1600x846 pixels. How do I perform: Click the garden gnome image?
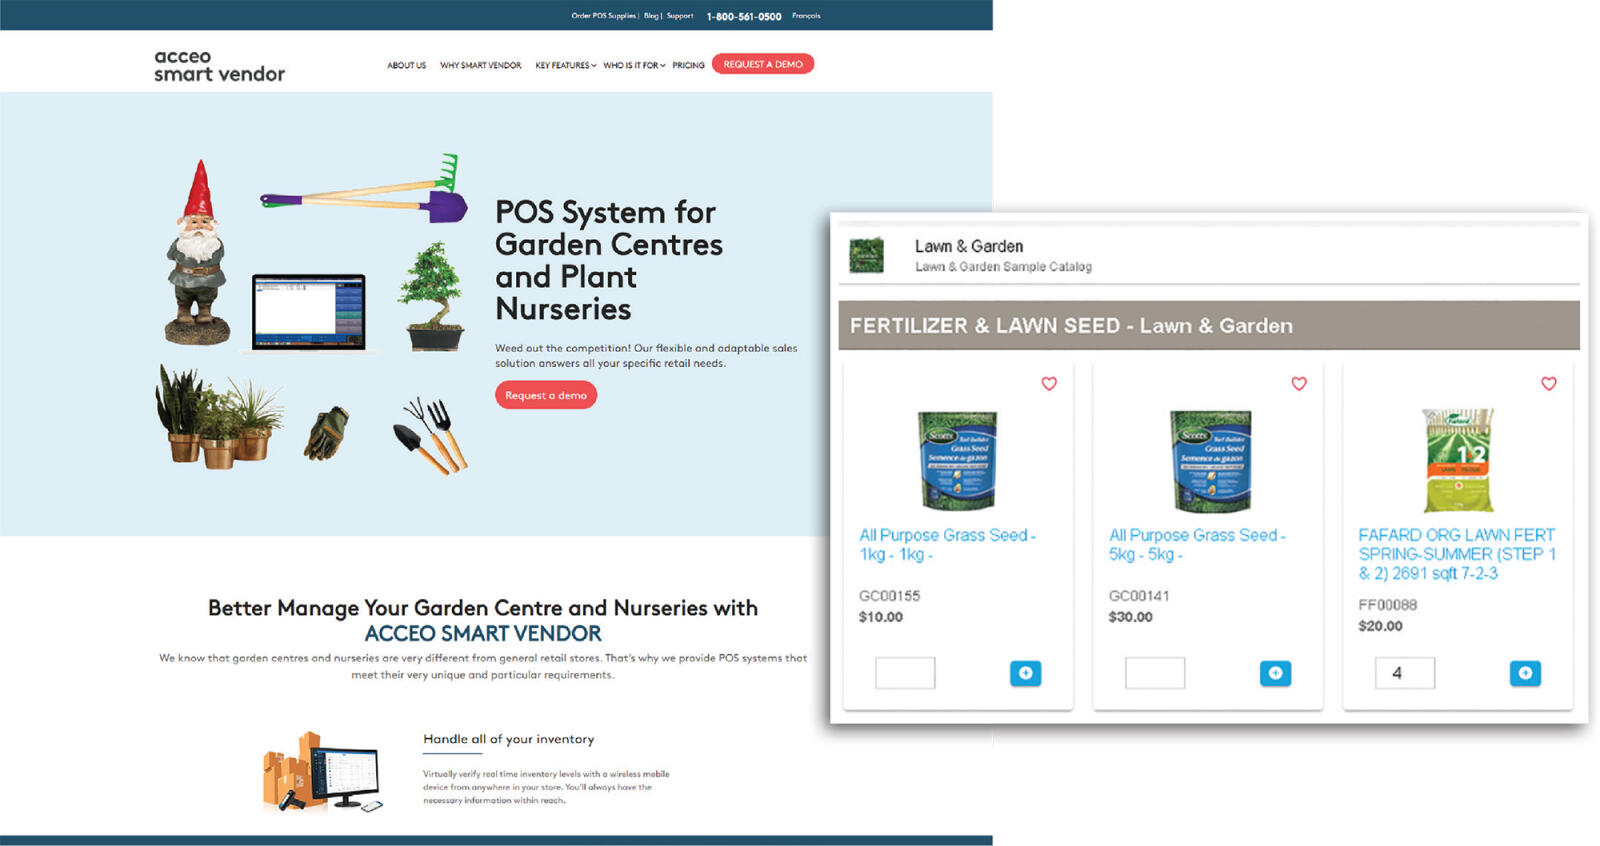tap(198, 253)
